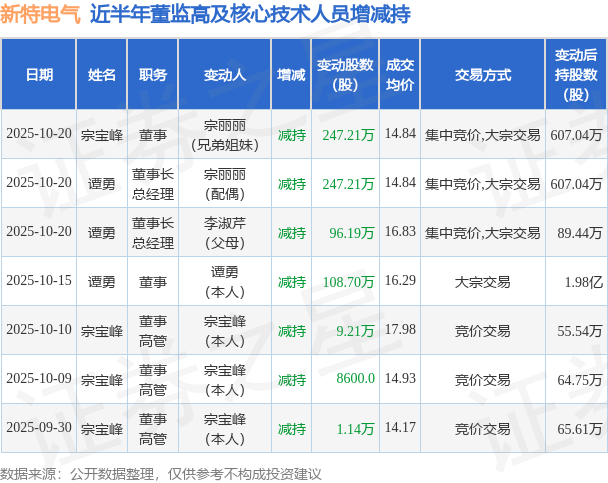The height and width of the screenshot is (483, 608).
Task: Click the date 2025-09-30
Action: pyautogui.click(x=39, y=428)
